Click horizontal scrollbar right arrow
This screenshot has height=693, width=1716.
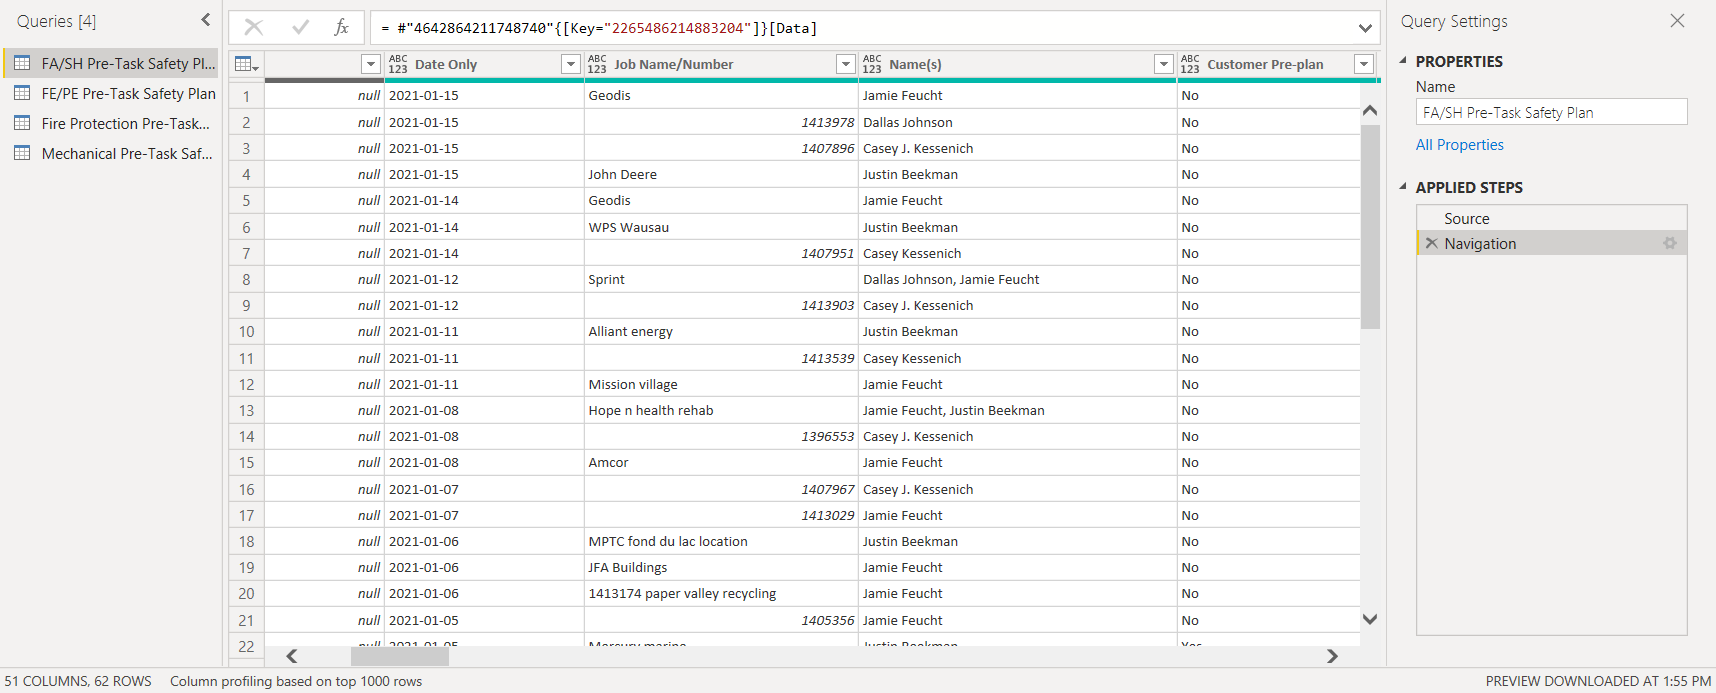(x=1332, y=656)
